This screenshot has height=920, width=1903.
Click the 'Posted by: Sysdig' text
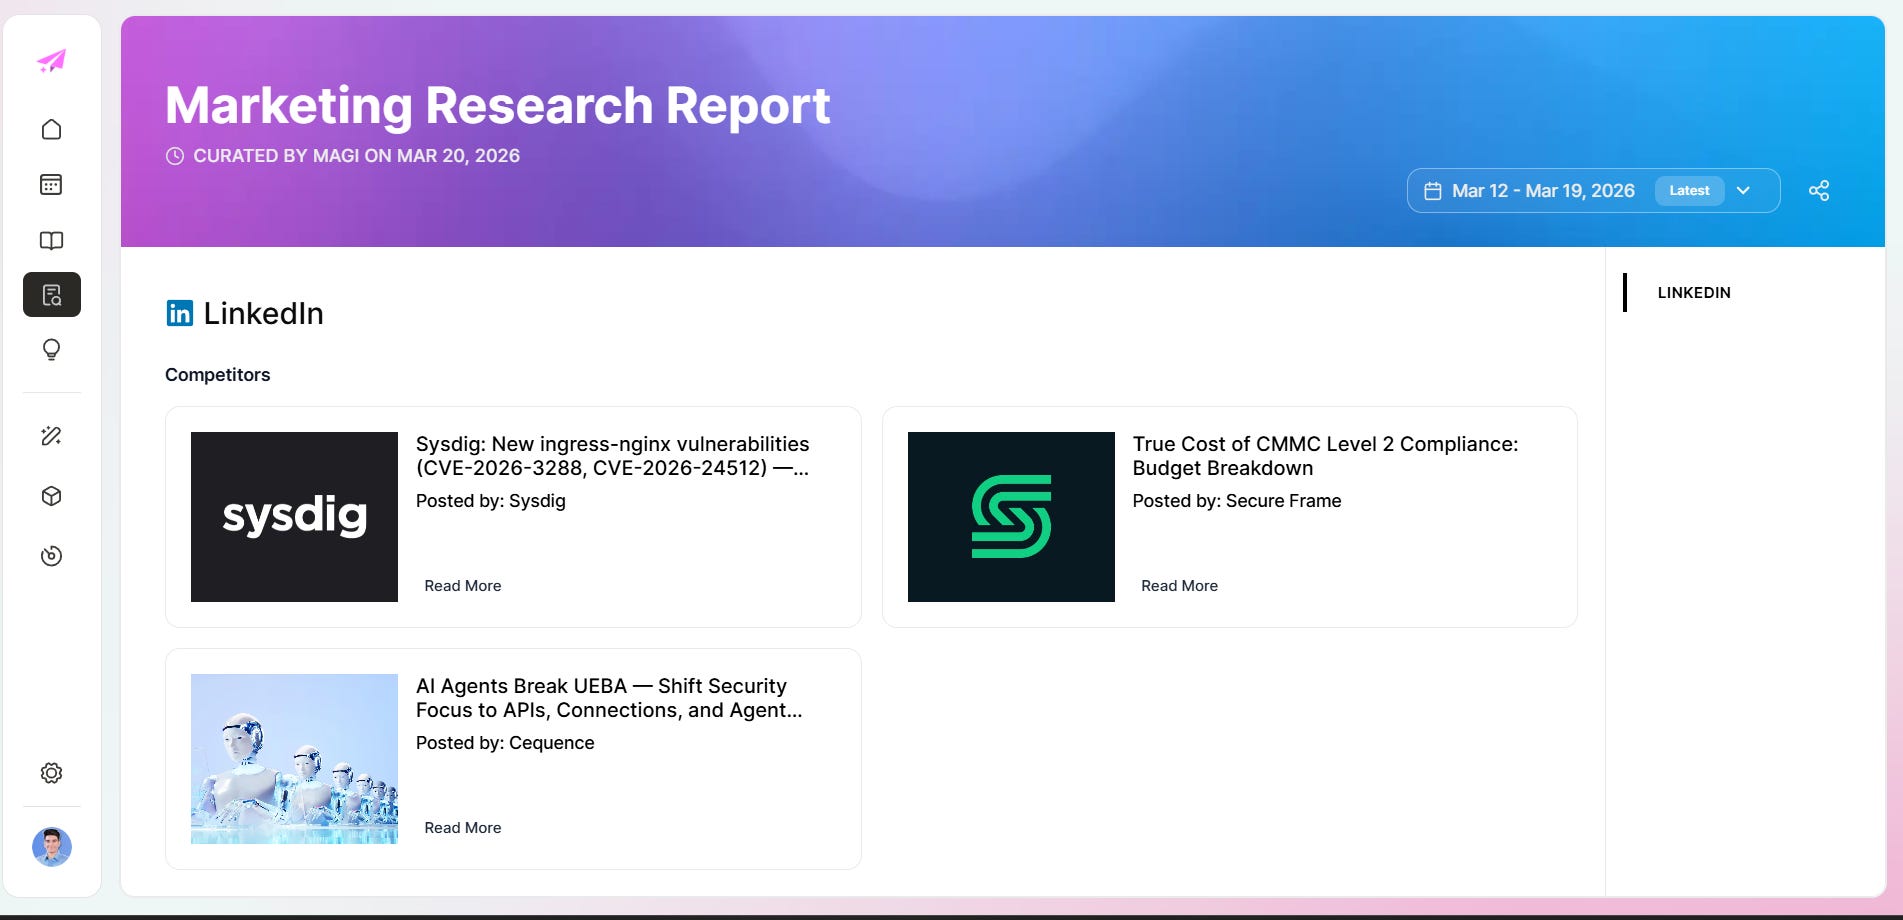491,501
